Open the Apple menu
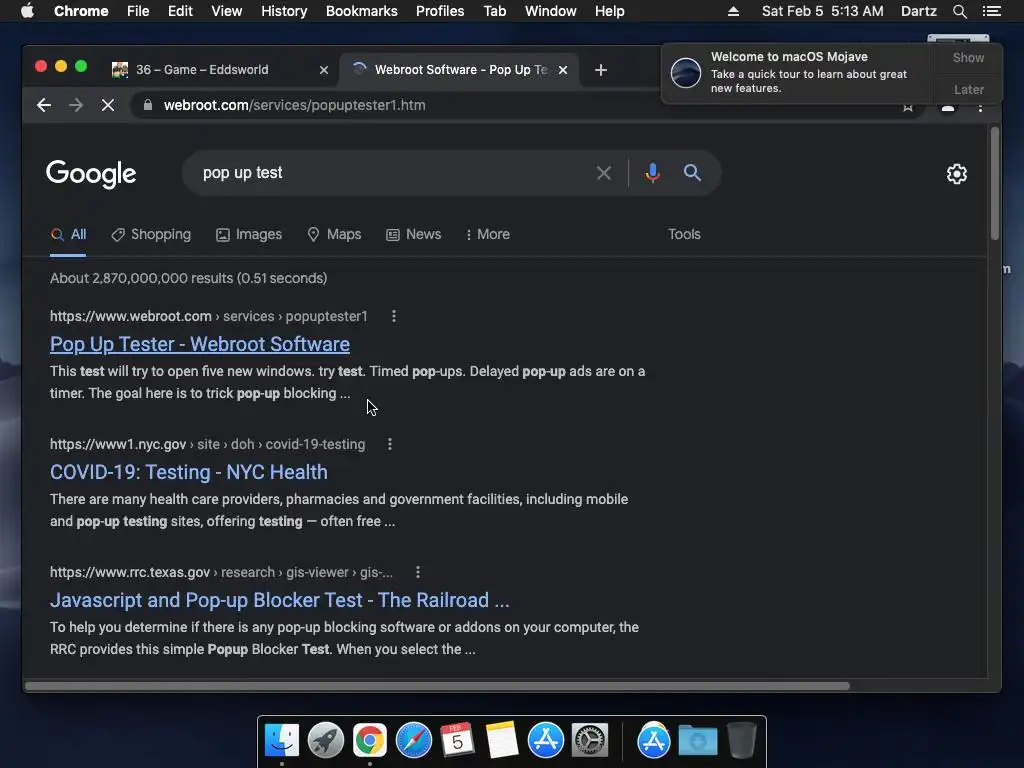Screen dimensions: 1024x768 27,11
